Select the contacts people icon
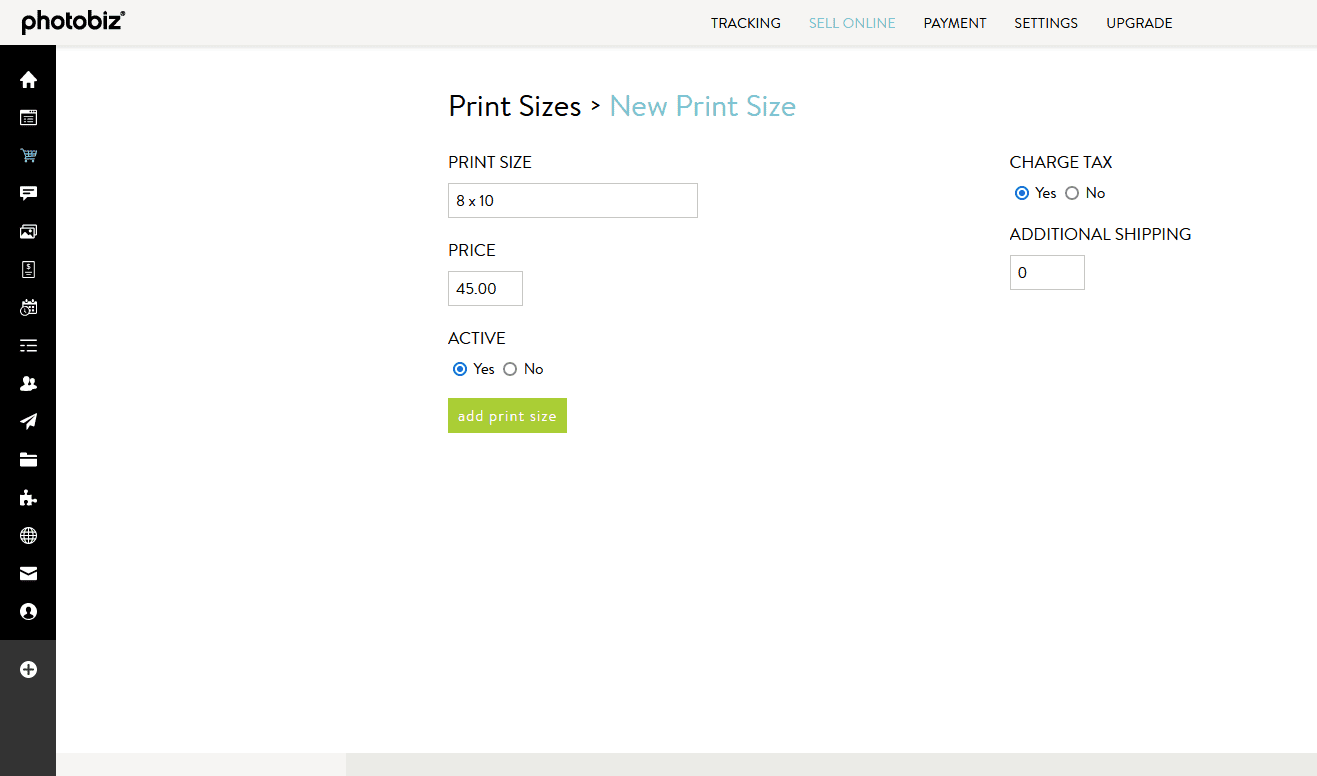Screen dimensions: 1317x776 (x=28, y=383)
